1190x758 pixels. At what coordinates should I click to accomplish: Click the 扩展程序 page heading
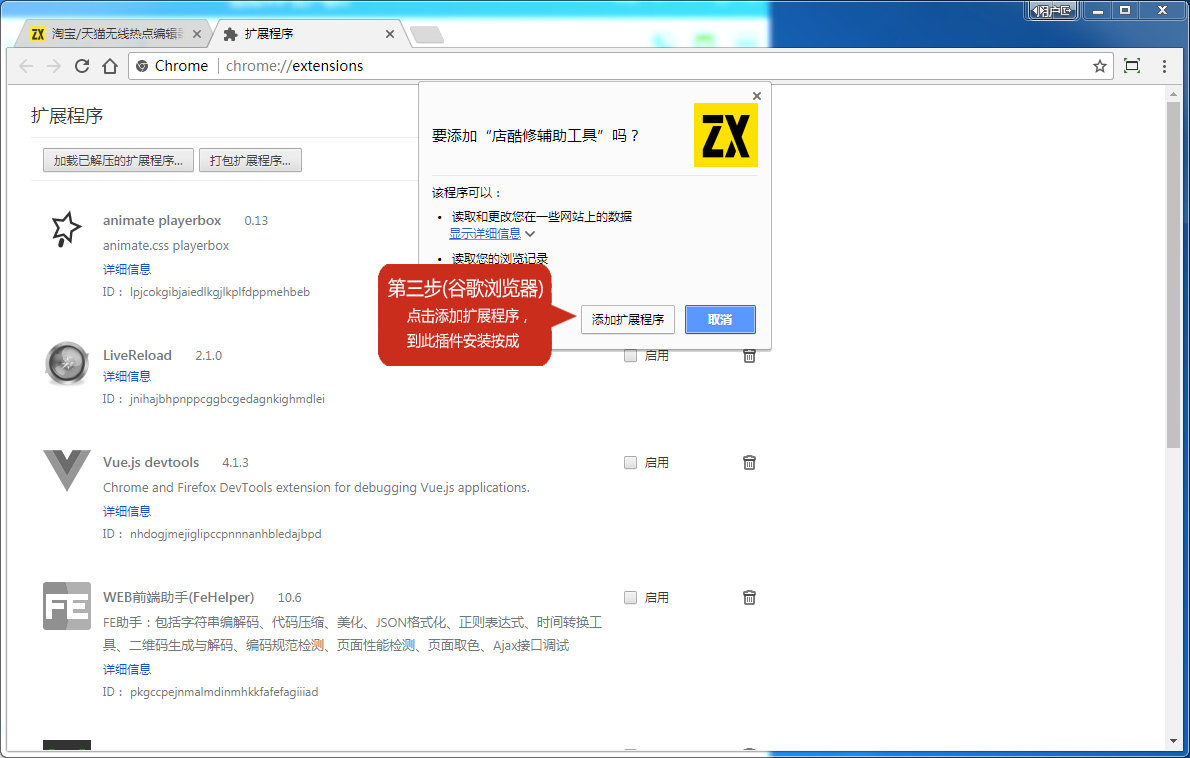click(67, 116)
